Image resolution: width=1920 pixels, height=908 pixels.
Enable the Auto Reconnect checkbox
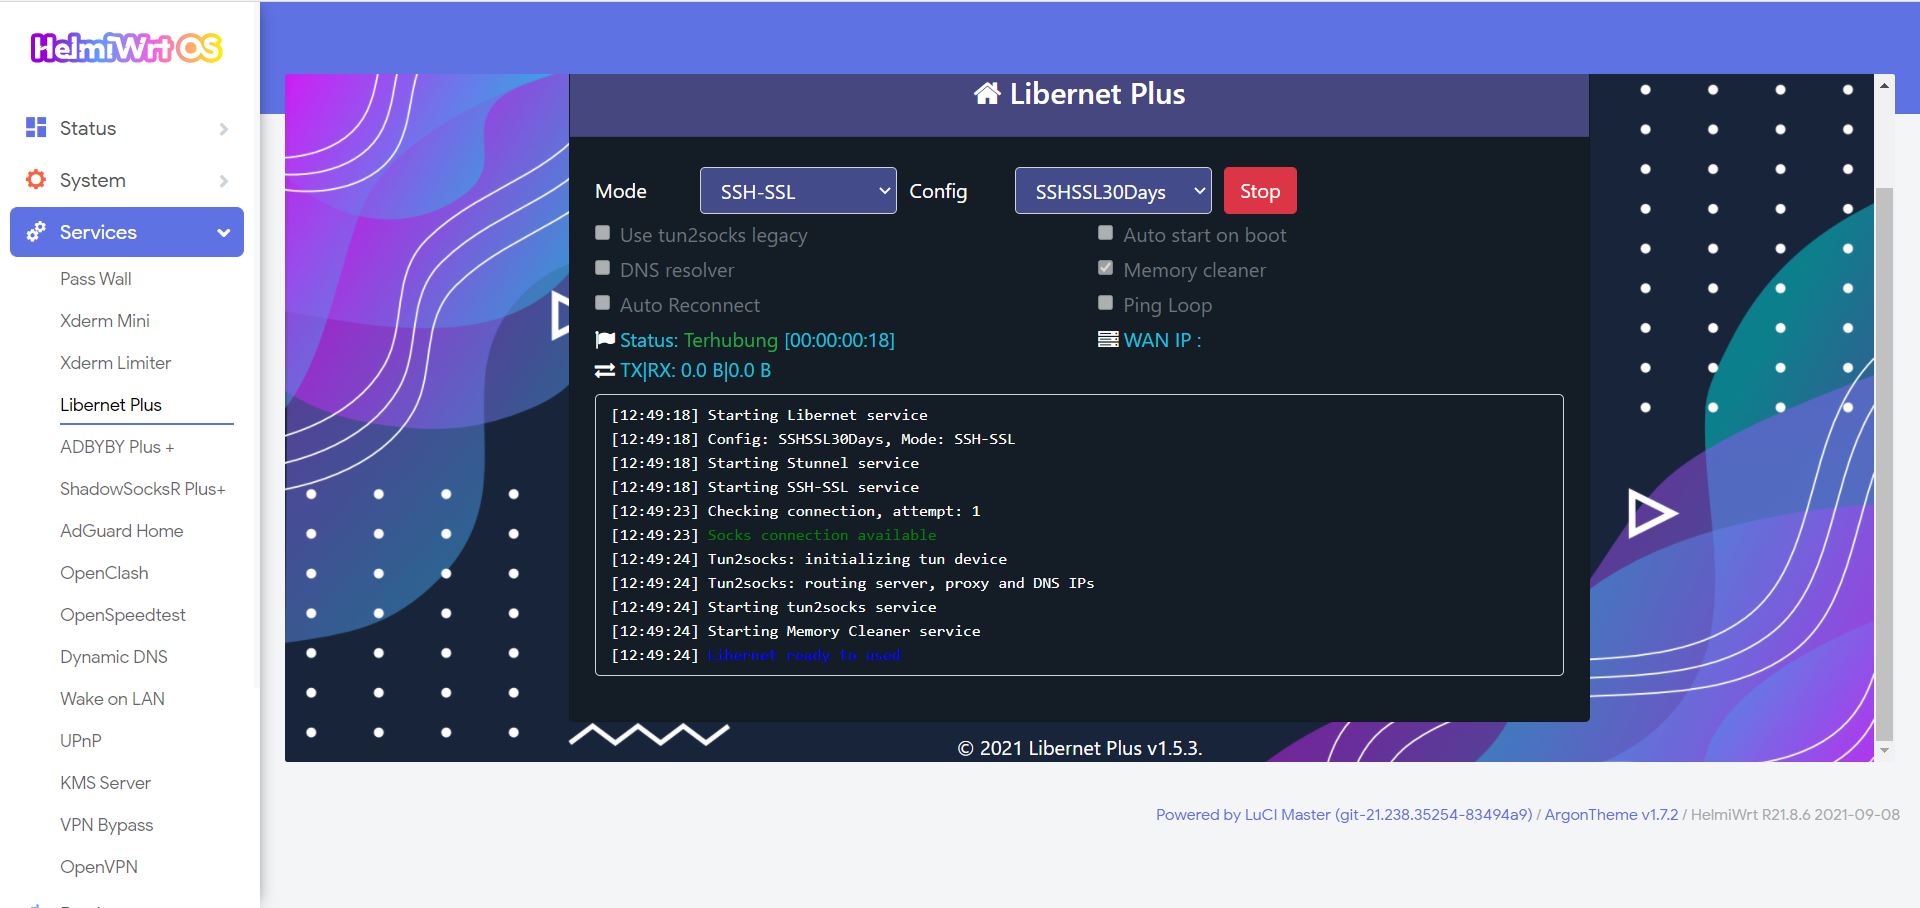602,303
